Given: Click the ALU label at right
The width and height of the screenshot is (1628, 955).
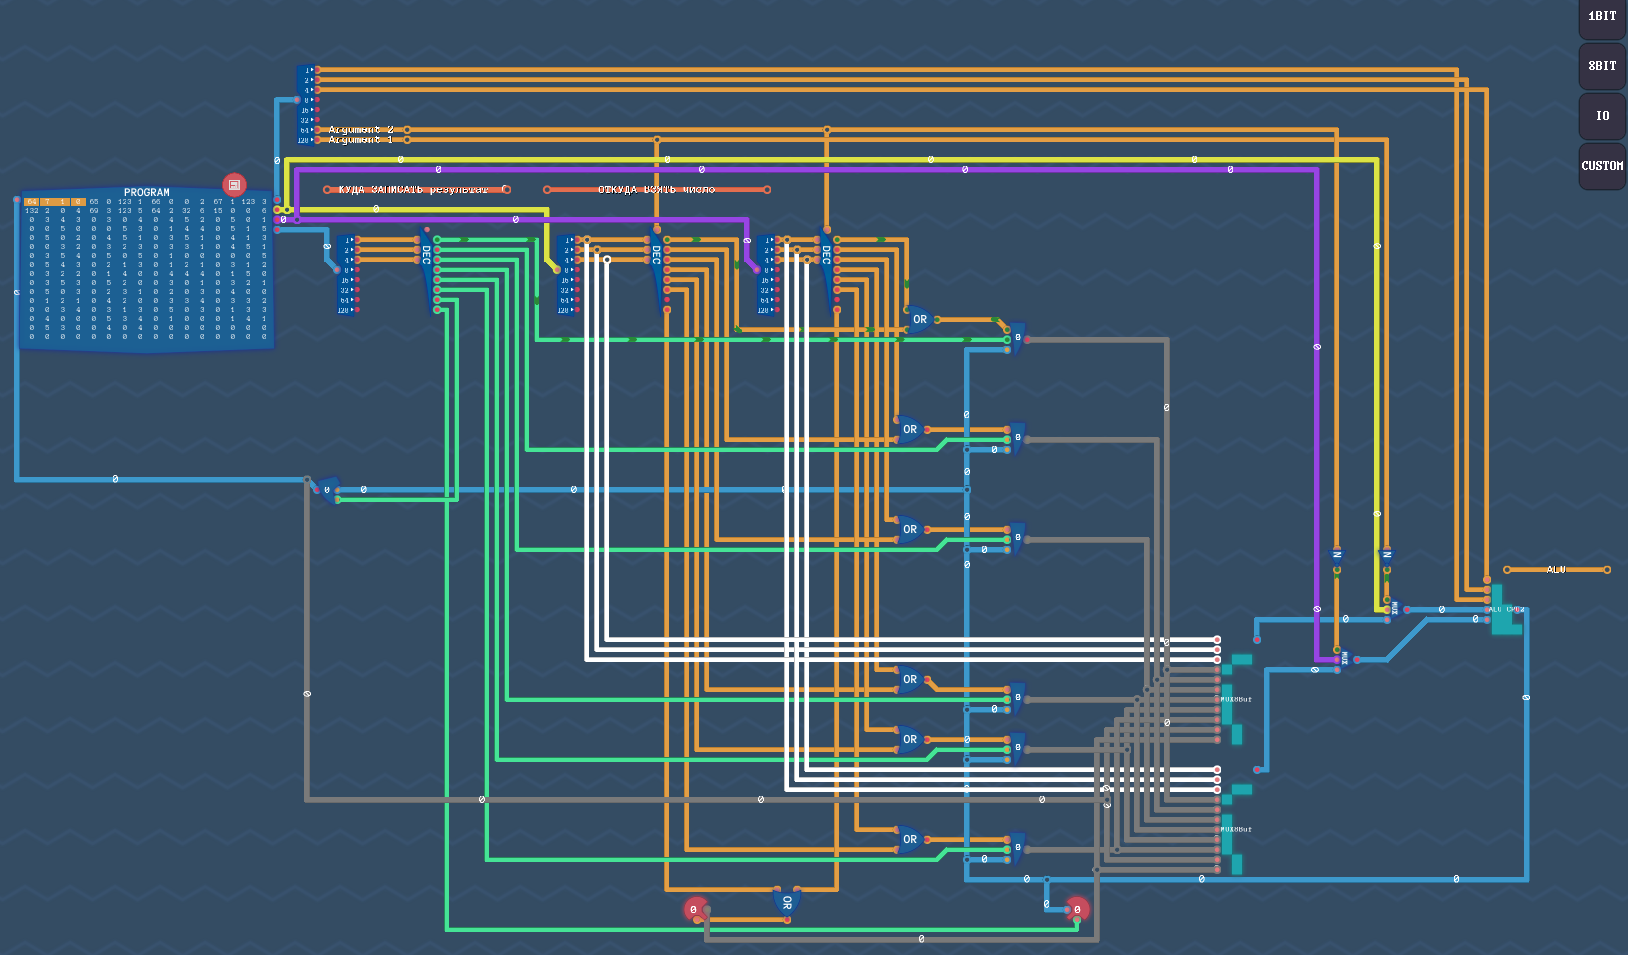Looking at the screenshot, I should click(1556, 570).
